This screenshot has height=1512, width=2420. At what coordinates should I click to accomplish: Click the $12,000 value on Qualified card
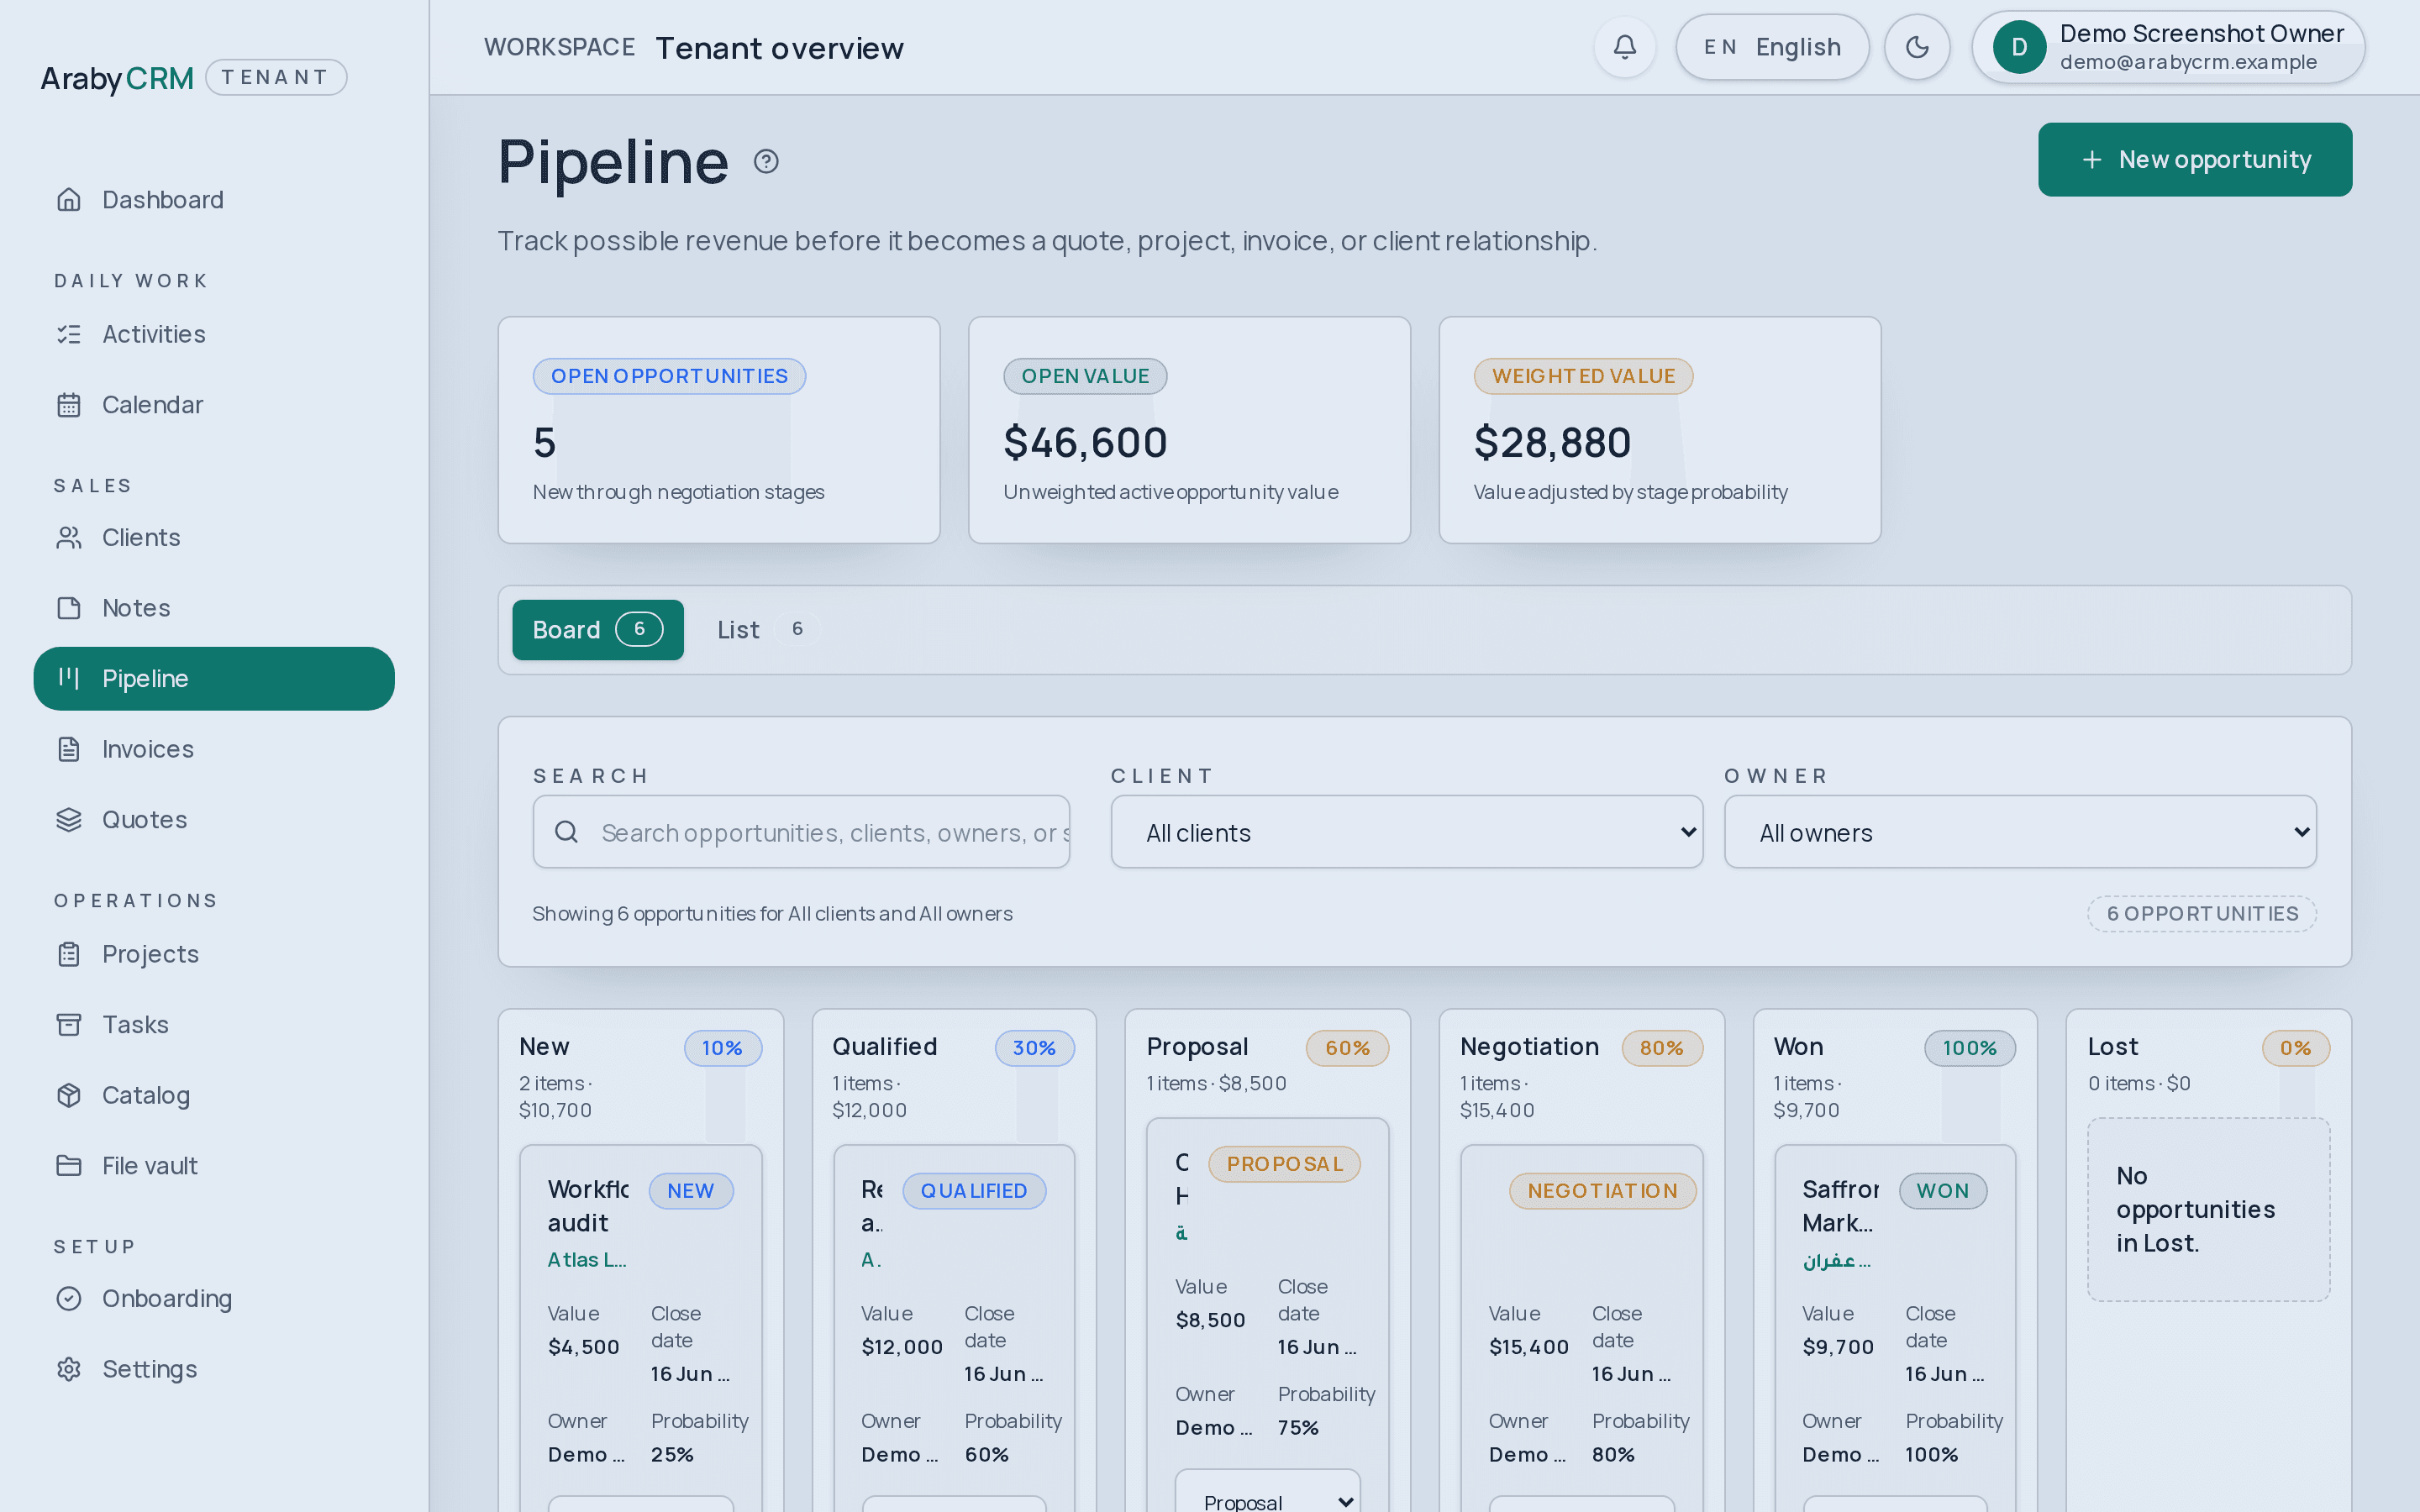click(901, 1347)
